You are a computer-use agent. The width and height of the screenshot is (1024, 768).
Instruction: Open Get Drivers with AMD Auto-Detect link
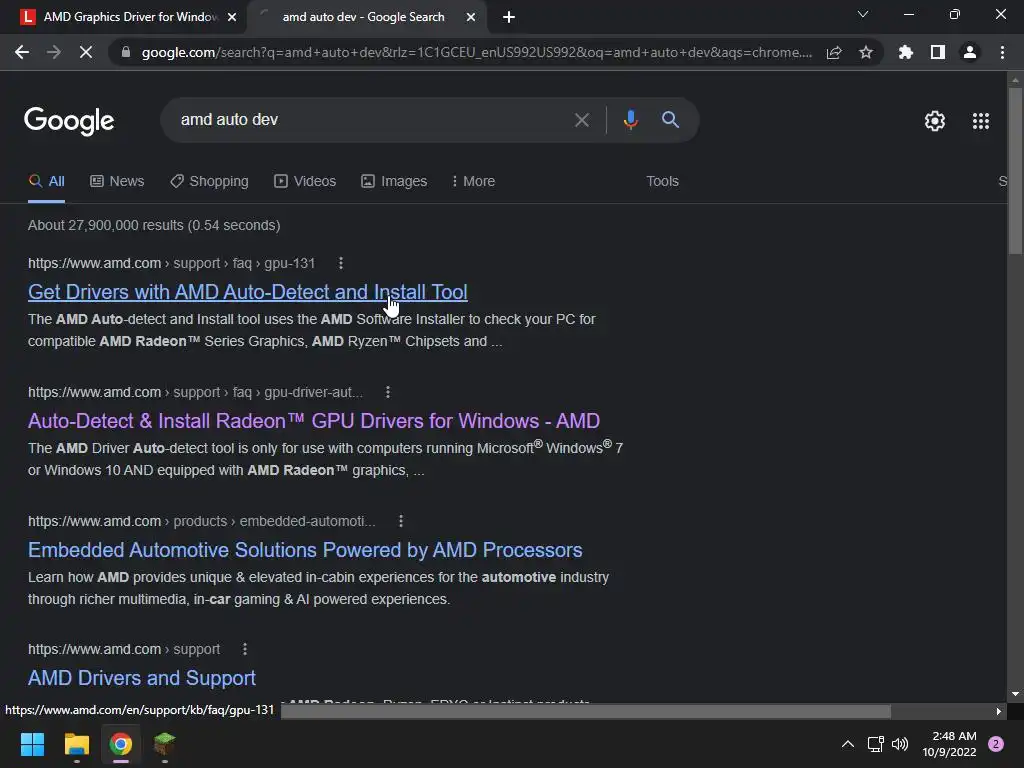[x=248, y=292]
